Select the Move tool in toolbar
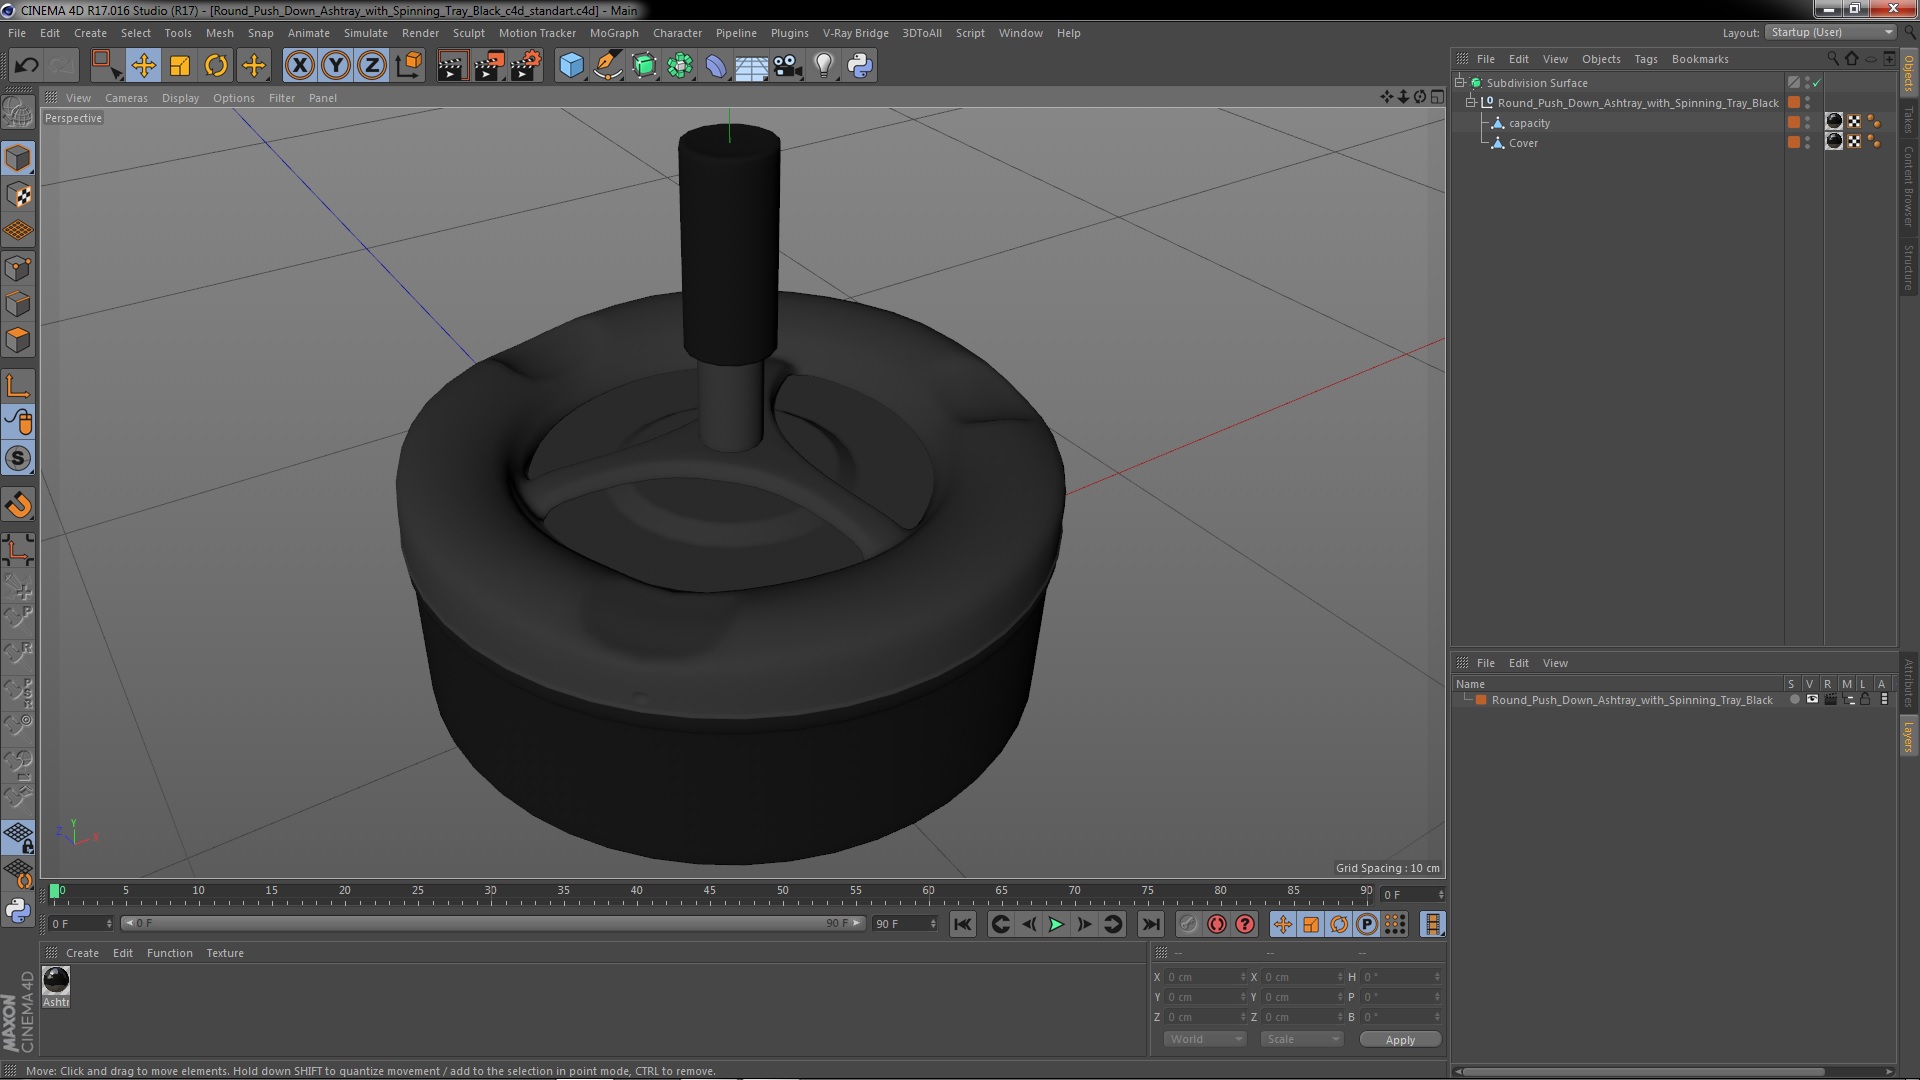This screenshot has height=1080, width=1920. (x=143, y=66)
